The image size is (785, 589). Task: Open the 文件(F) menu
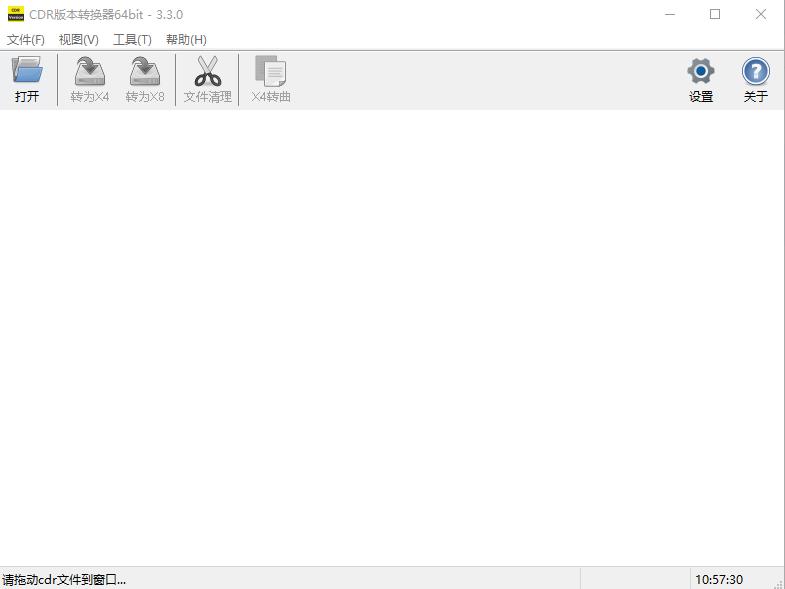[x=26, y=40]
